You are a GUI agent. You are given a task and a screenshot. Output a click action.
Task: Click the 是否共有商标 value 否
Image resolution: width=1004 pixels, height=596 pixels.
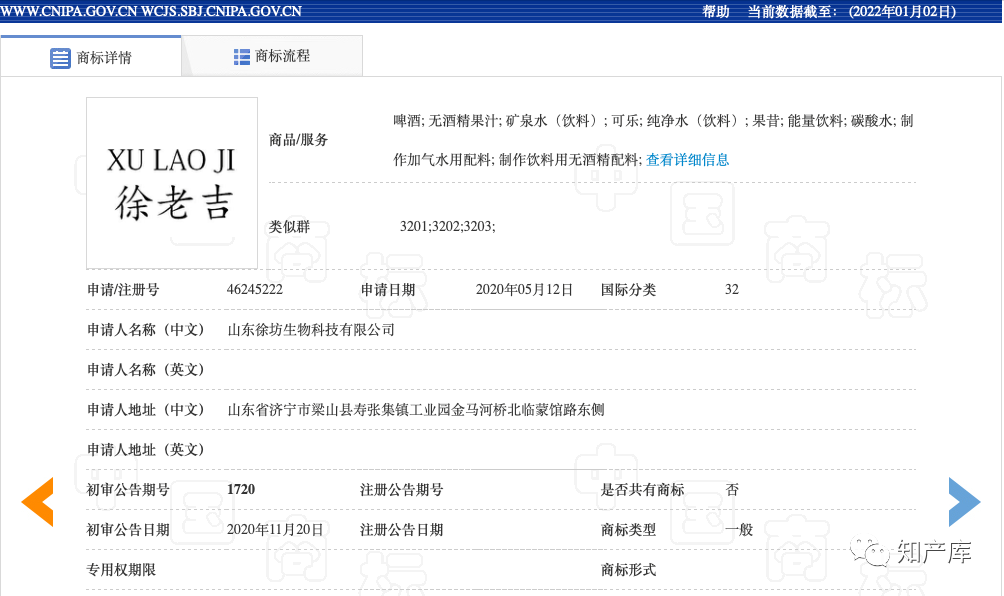tap(731, 489)
